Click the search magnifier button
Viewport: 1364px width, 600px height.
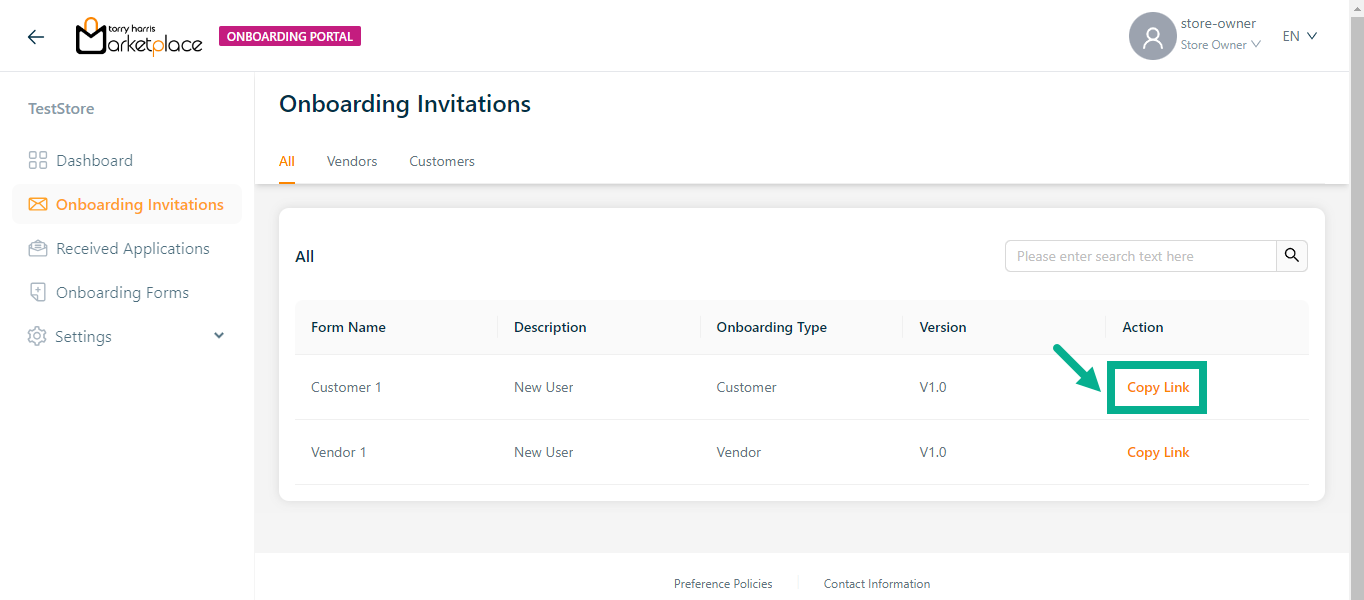pyautogui.click(x=1292, y=256)
